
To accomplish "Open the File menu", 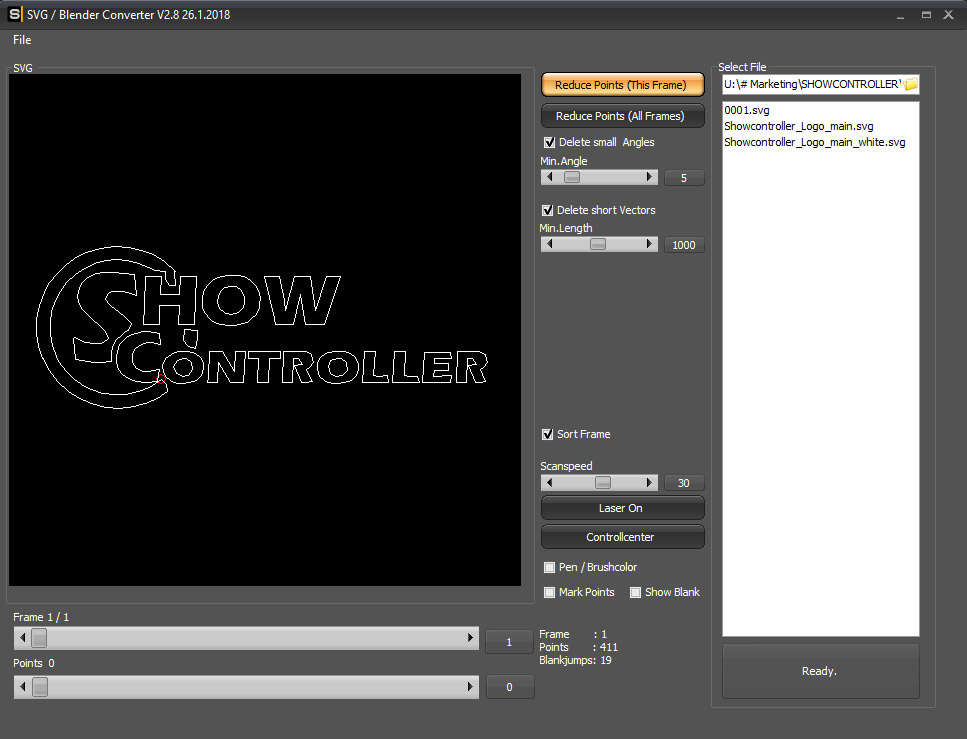I will point(21,40).
